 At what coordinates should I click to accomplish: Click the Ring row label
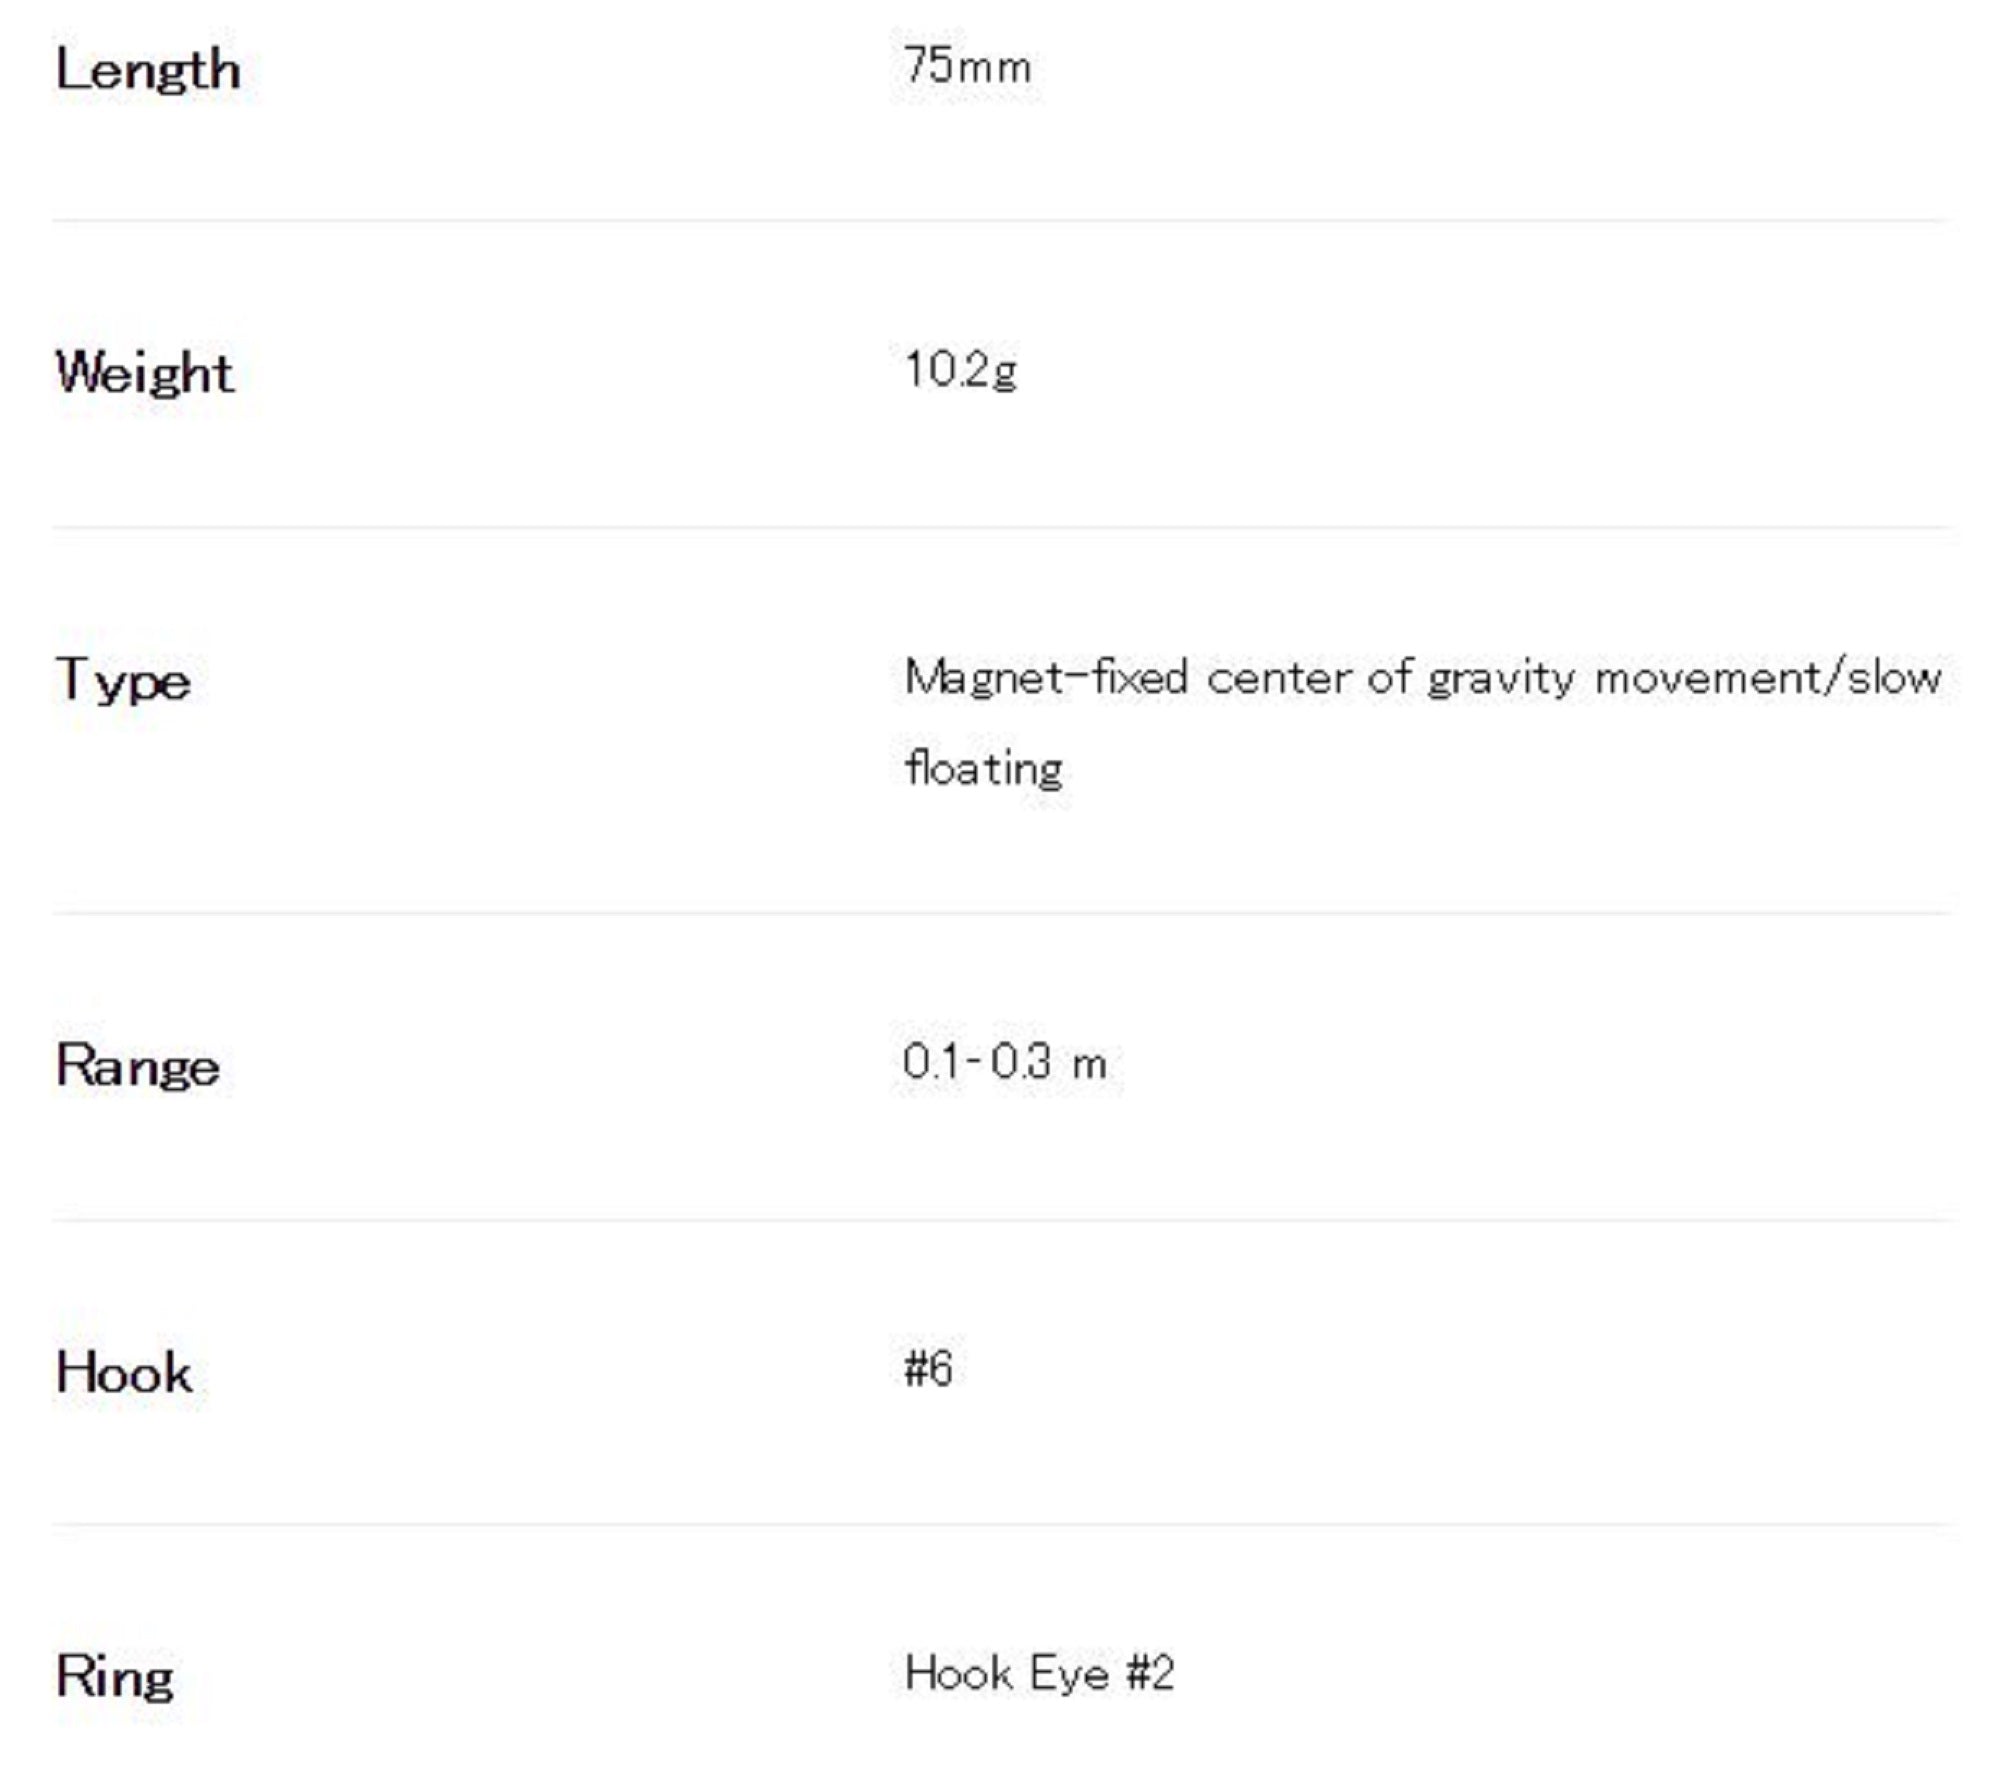coord(115,1676)
